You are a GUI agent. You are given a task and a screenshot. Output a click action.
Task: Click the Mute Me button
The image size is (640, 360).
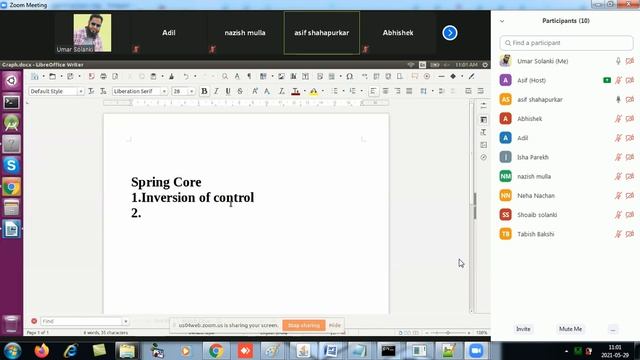click(x=571, y=329)
